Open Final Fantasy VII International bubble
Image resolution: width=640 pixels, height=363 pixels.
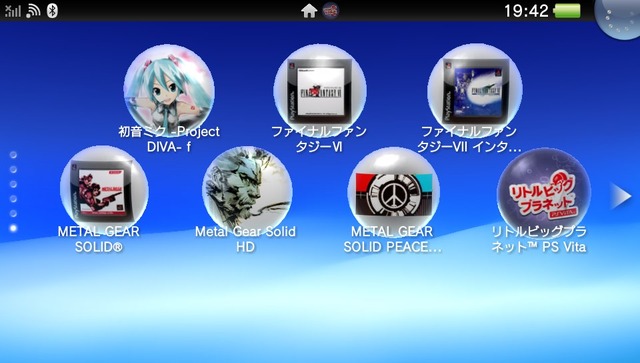coord(475,90)
